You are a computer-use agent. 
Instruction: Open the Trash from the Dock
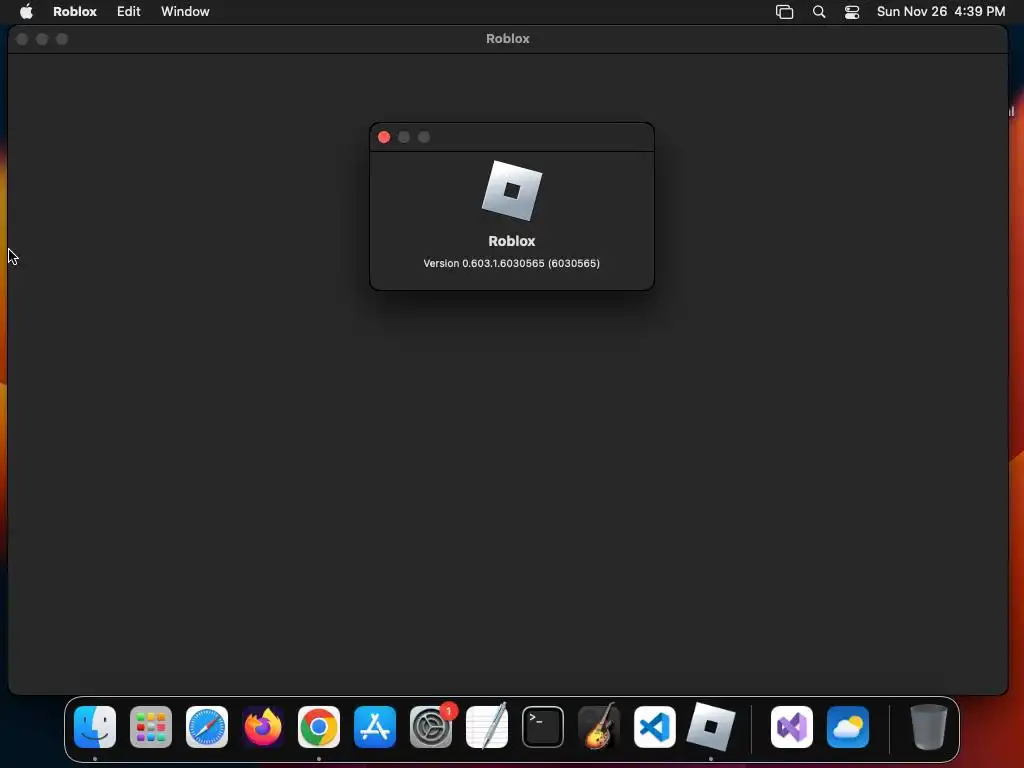pos(929,727)
